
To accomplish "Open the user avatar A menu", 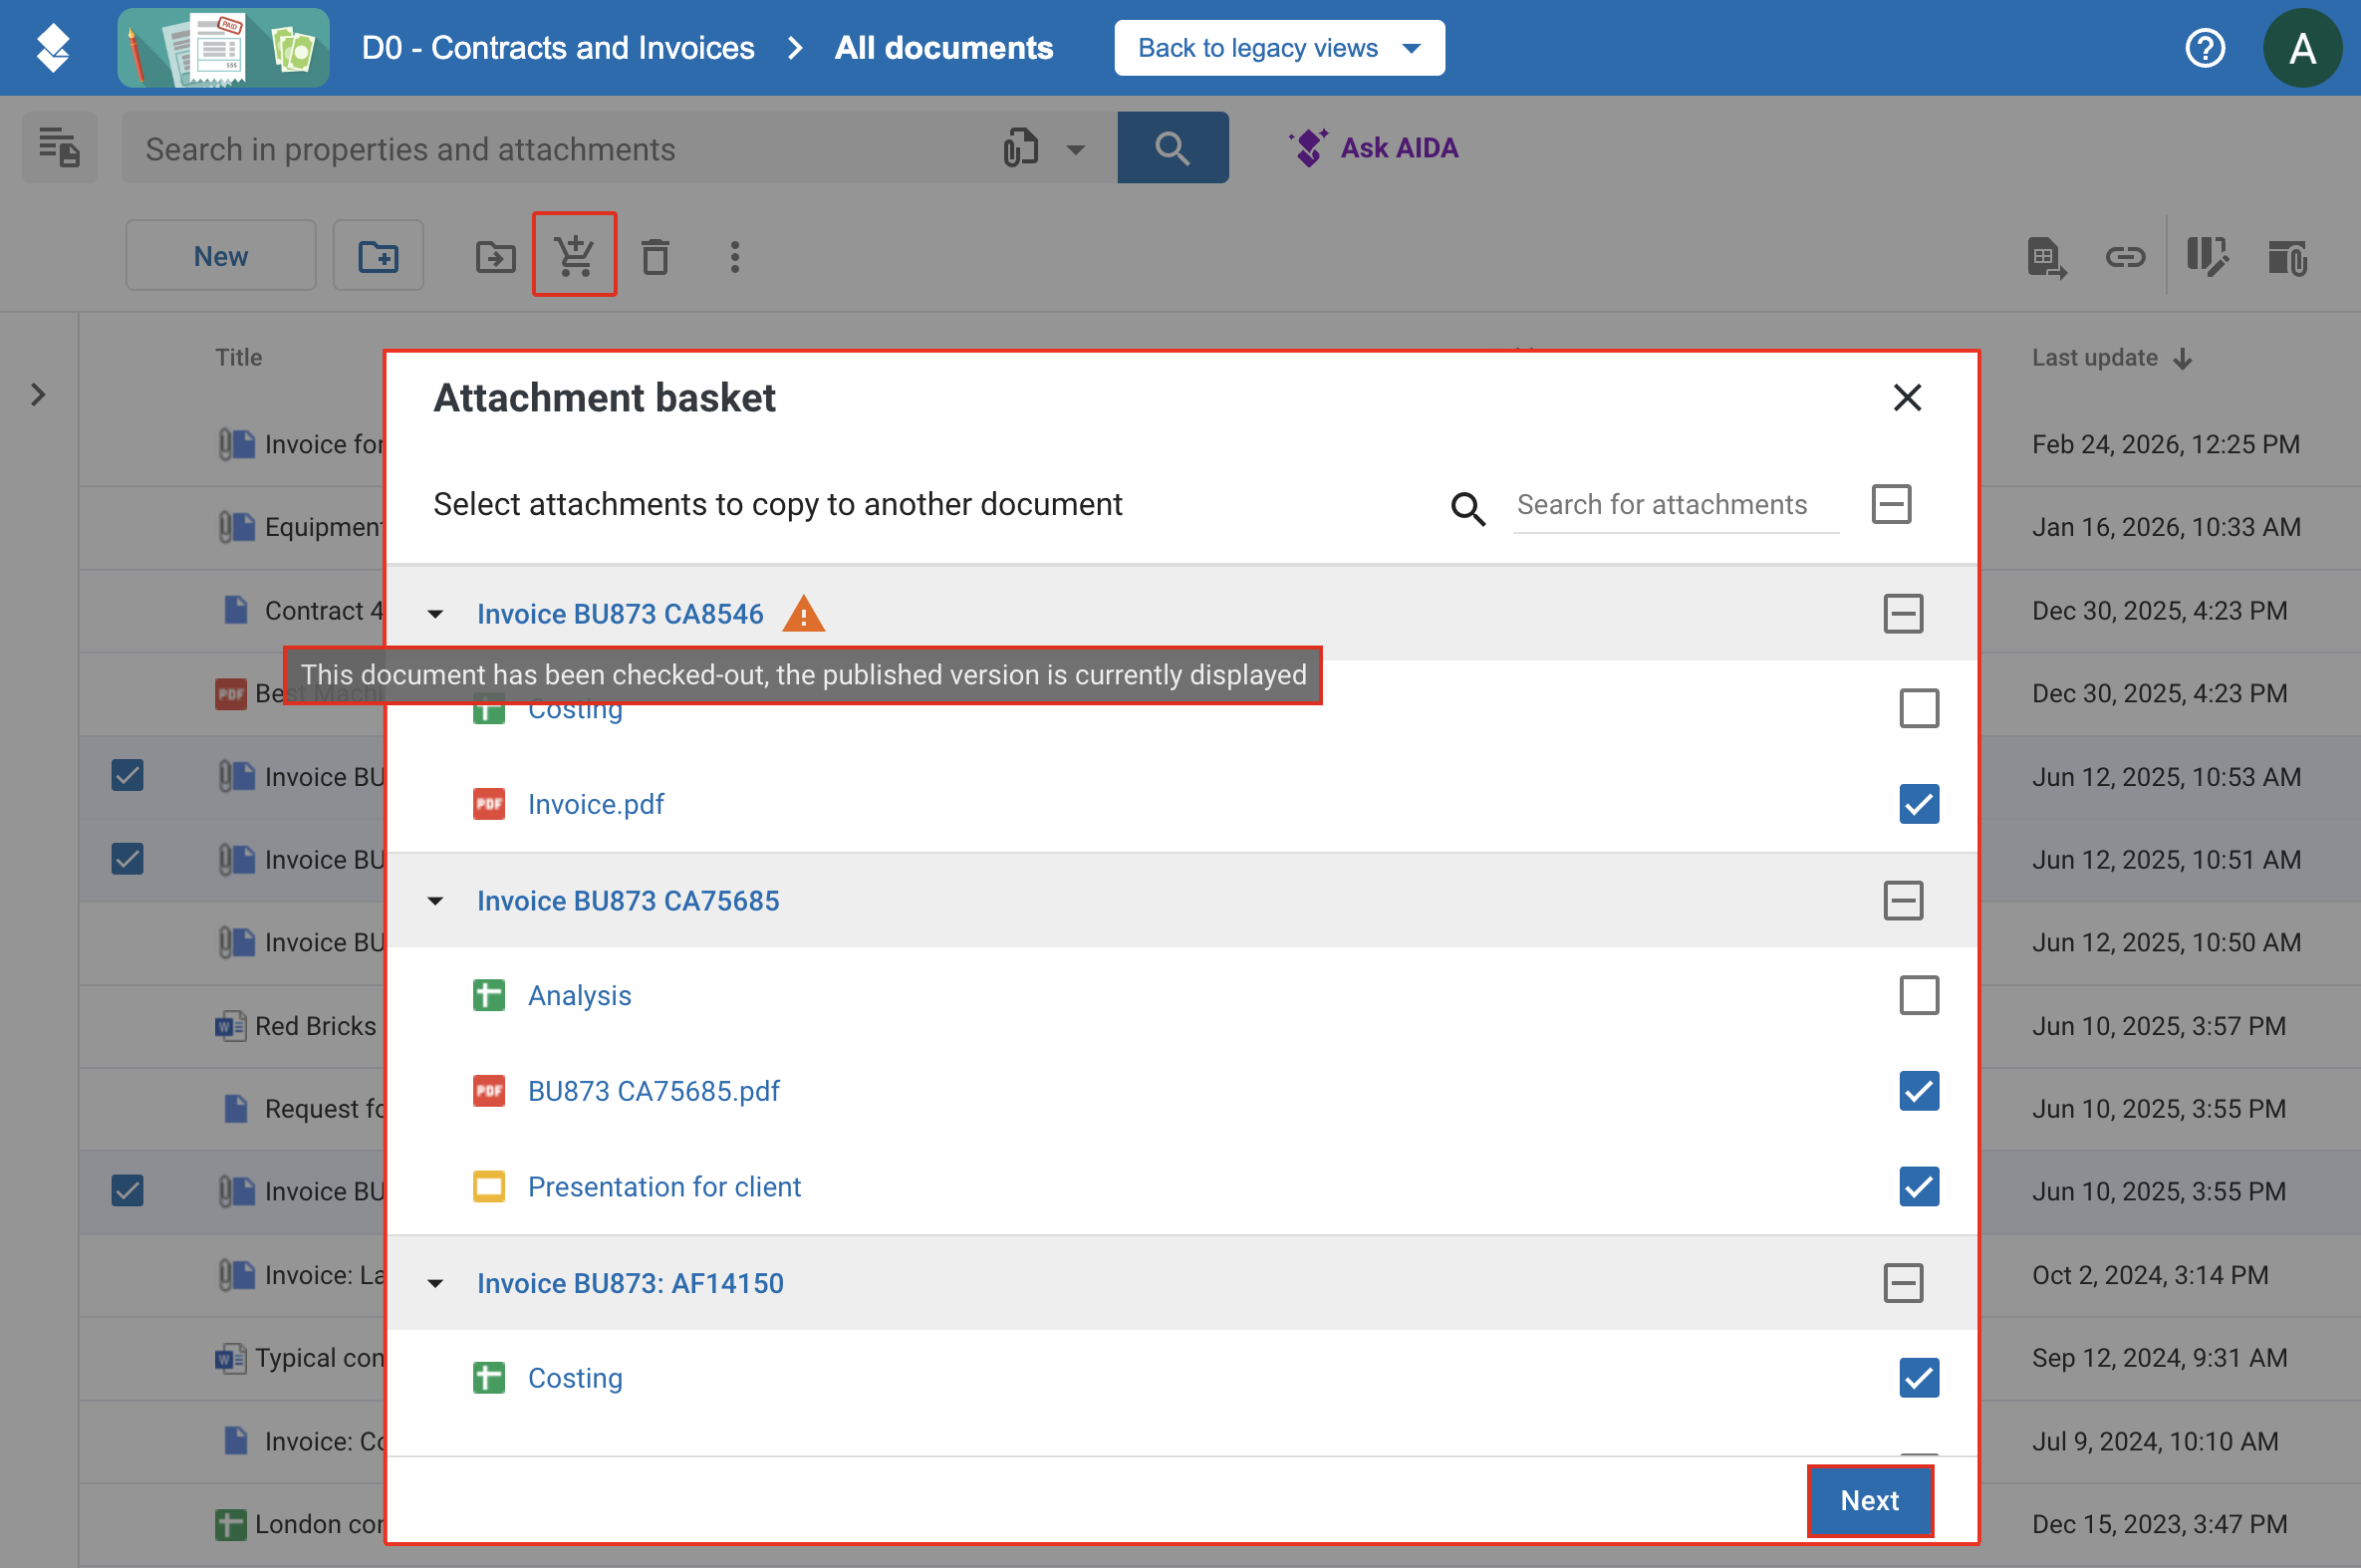I will tap(2302, 48).
